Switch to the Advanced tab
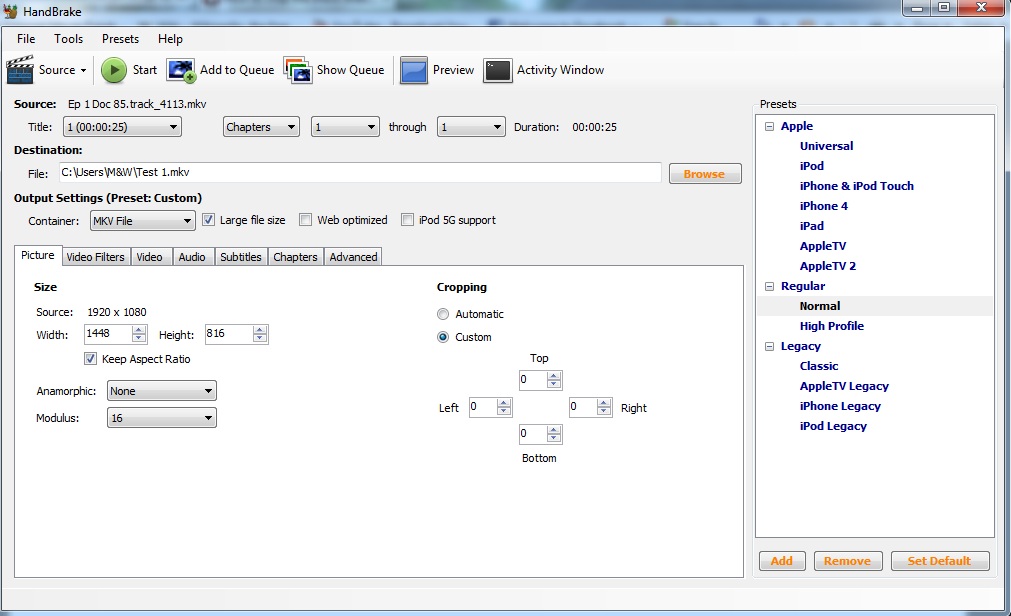The height and width of the screenshot is (616, 1011). (353, 257)
